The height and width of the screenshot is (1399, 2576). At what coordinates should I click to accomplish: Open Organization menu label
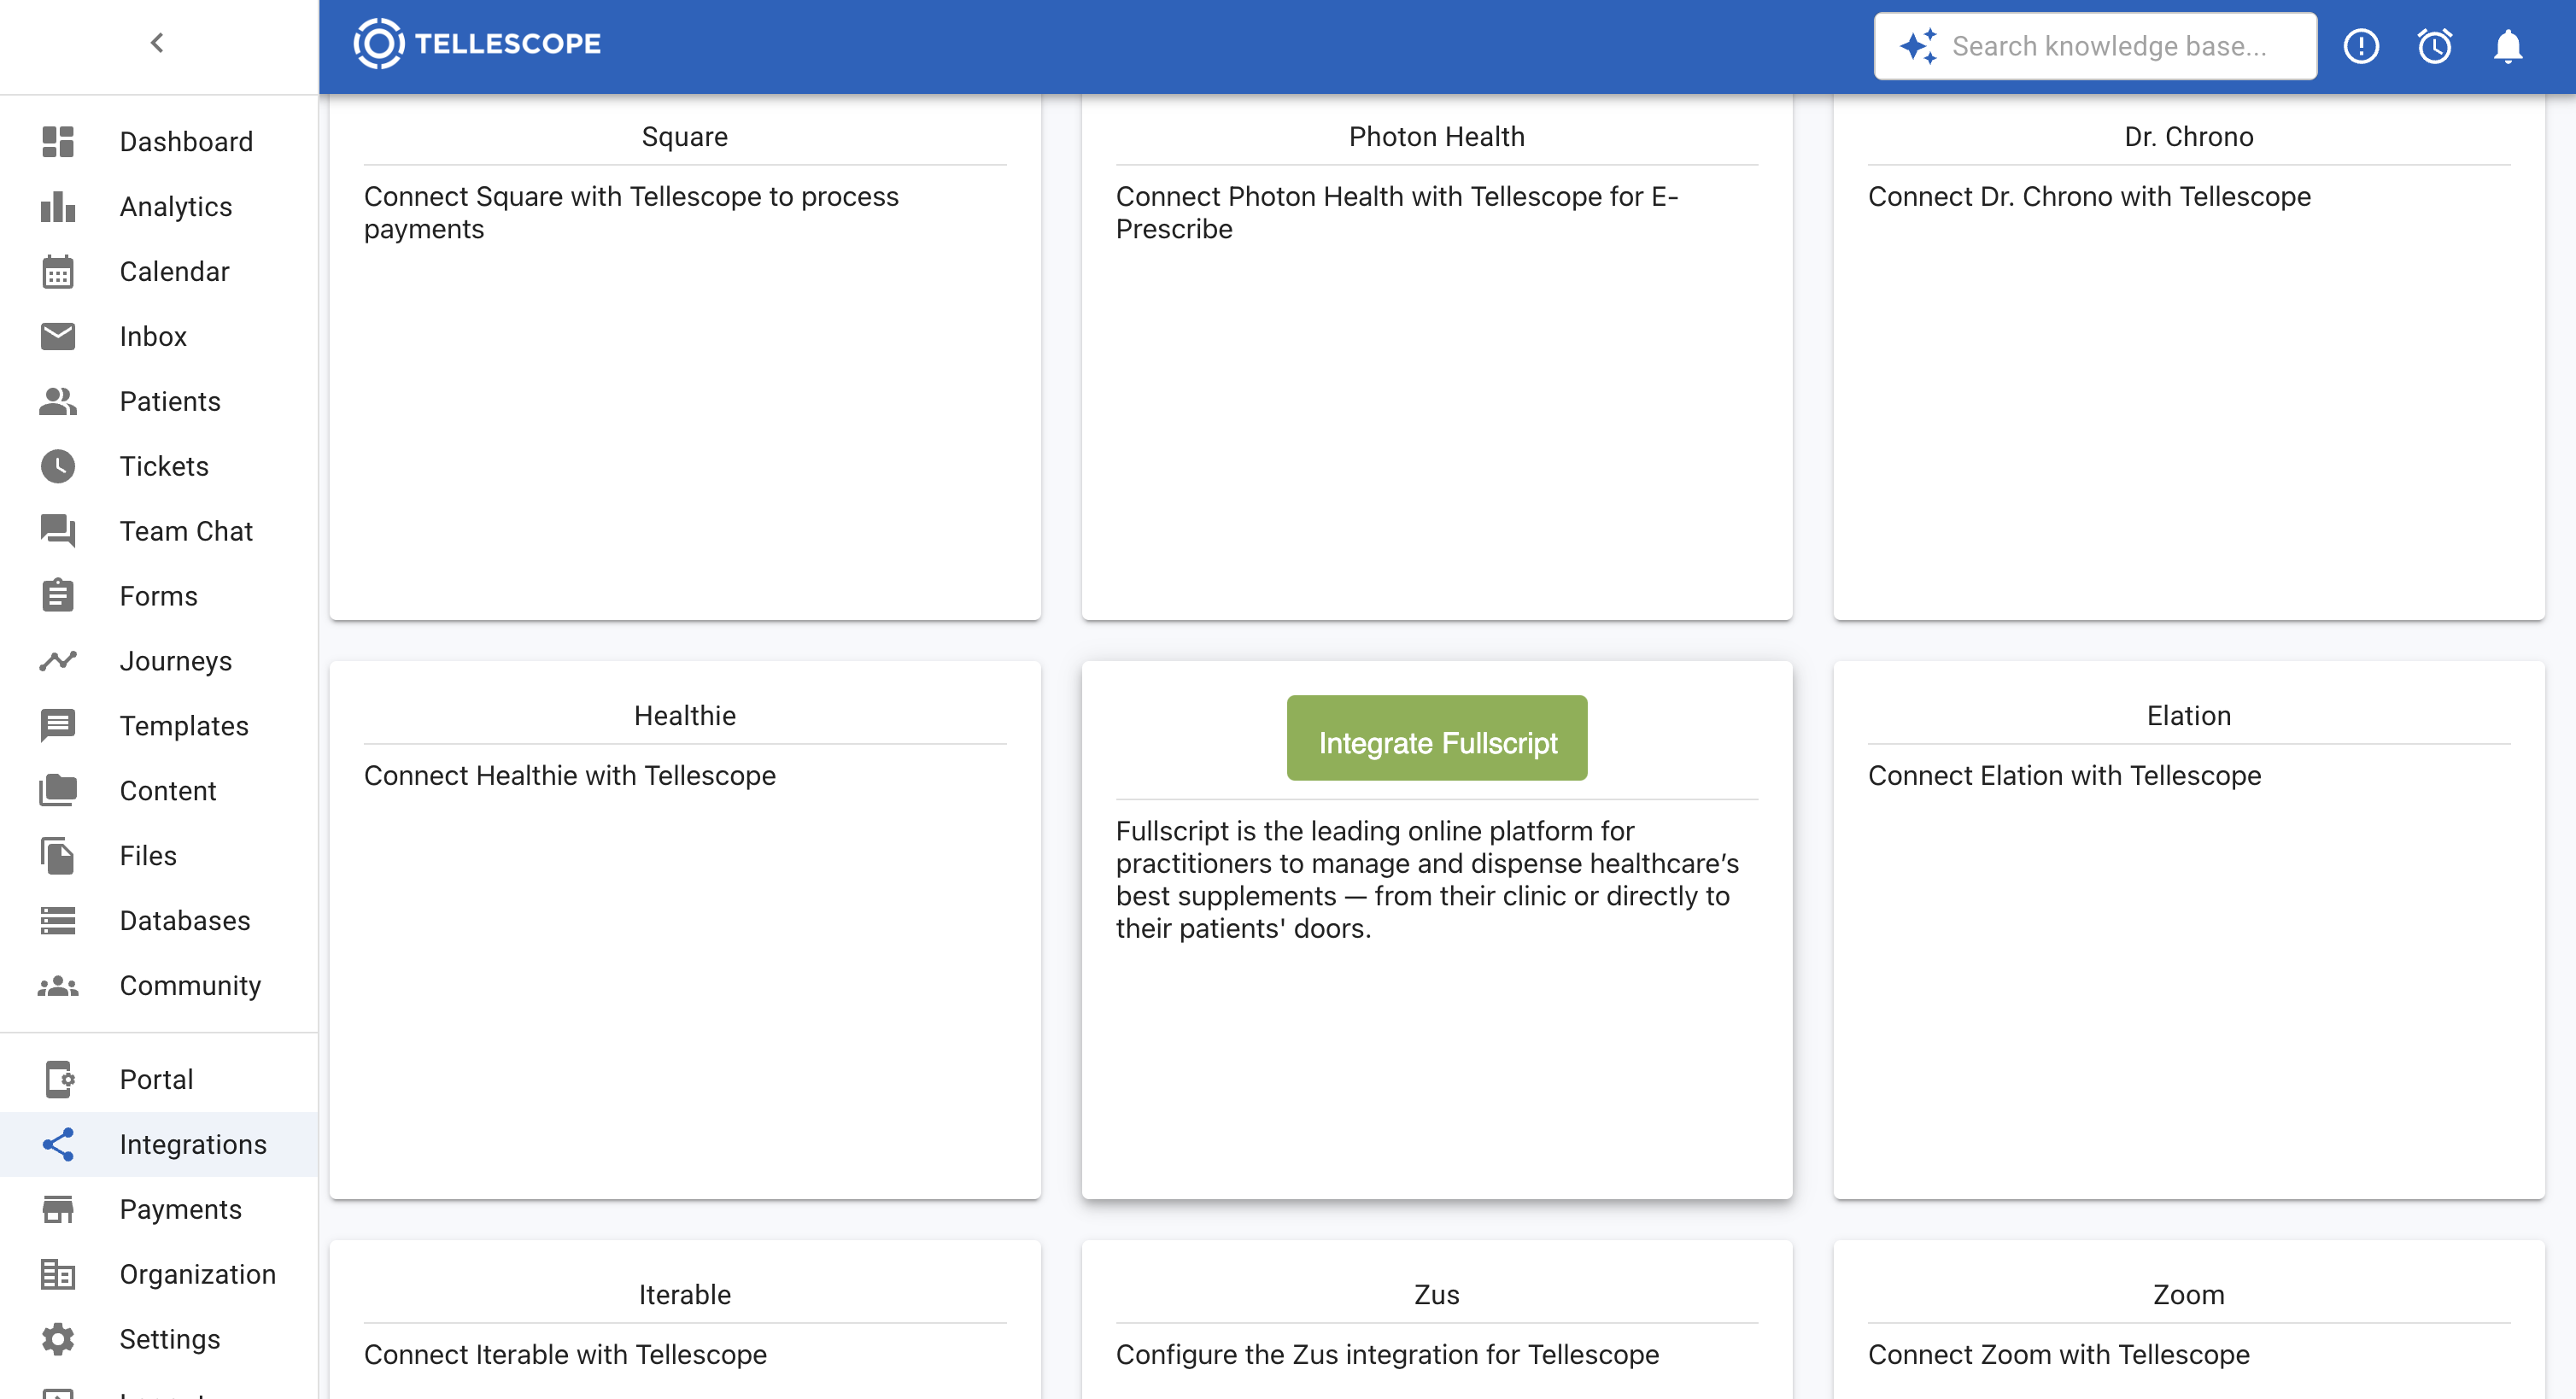(197, 1274)
